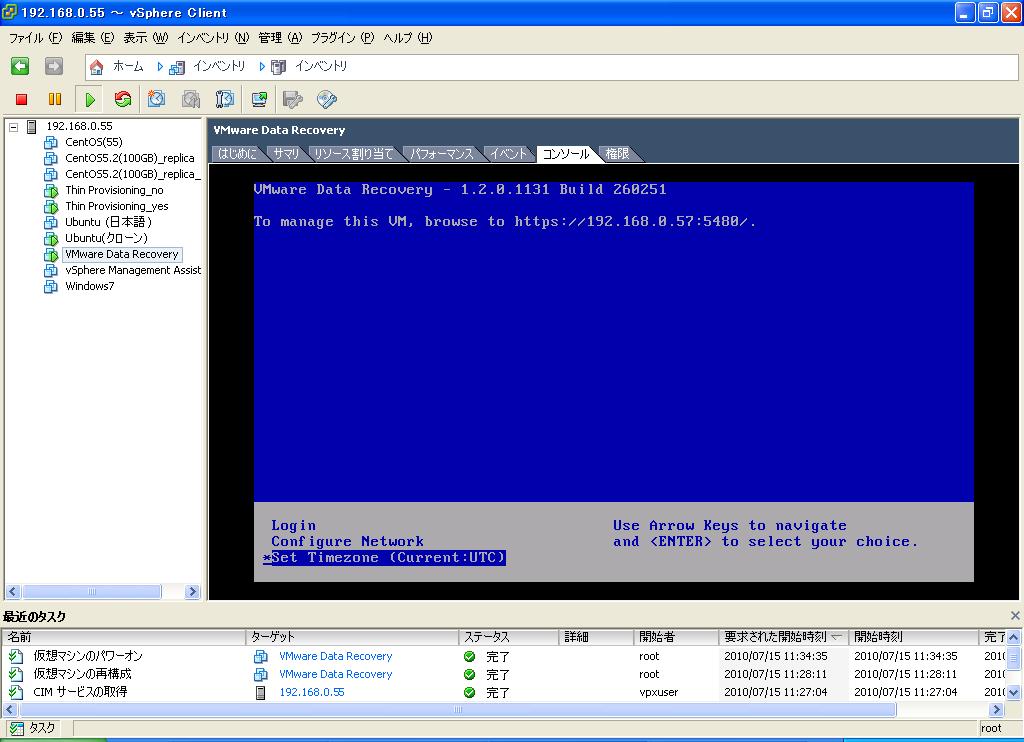The width and height of the screenshot is (1024, 742).
Task: Click the Revert to Snapshot icon
Action: (x=191, y=99)
